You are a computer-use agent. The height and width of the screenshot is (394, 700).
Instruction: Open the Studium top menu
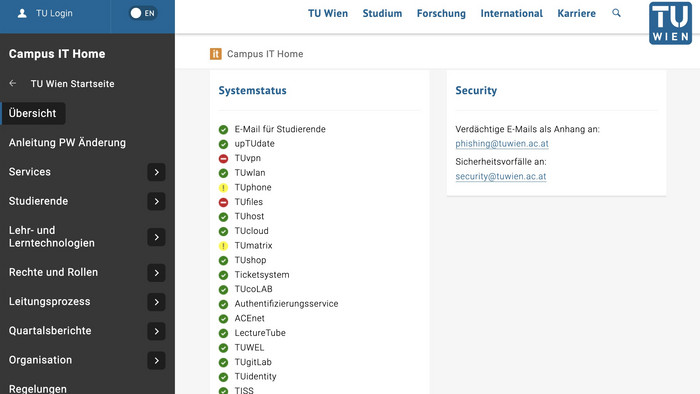[x=382, y=13]
